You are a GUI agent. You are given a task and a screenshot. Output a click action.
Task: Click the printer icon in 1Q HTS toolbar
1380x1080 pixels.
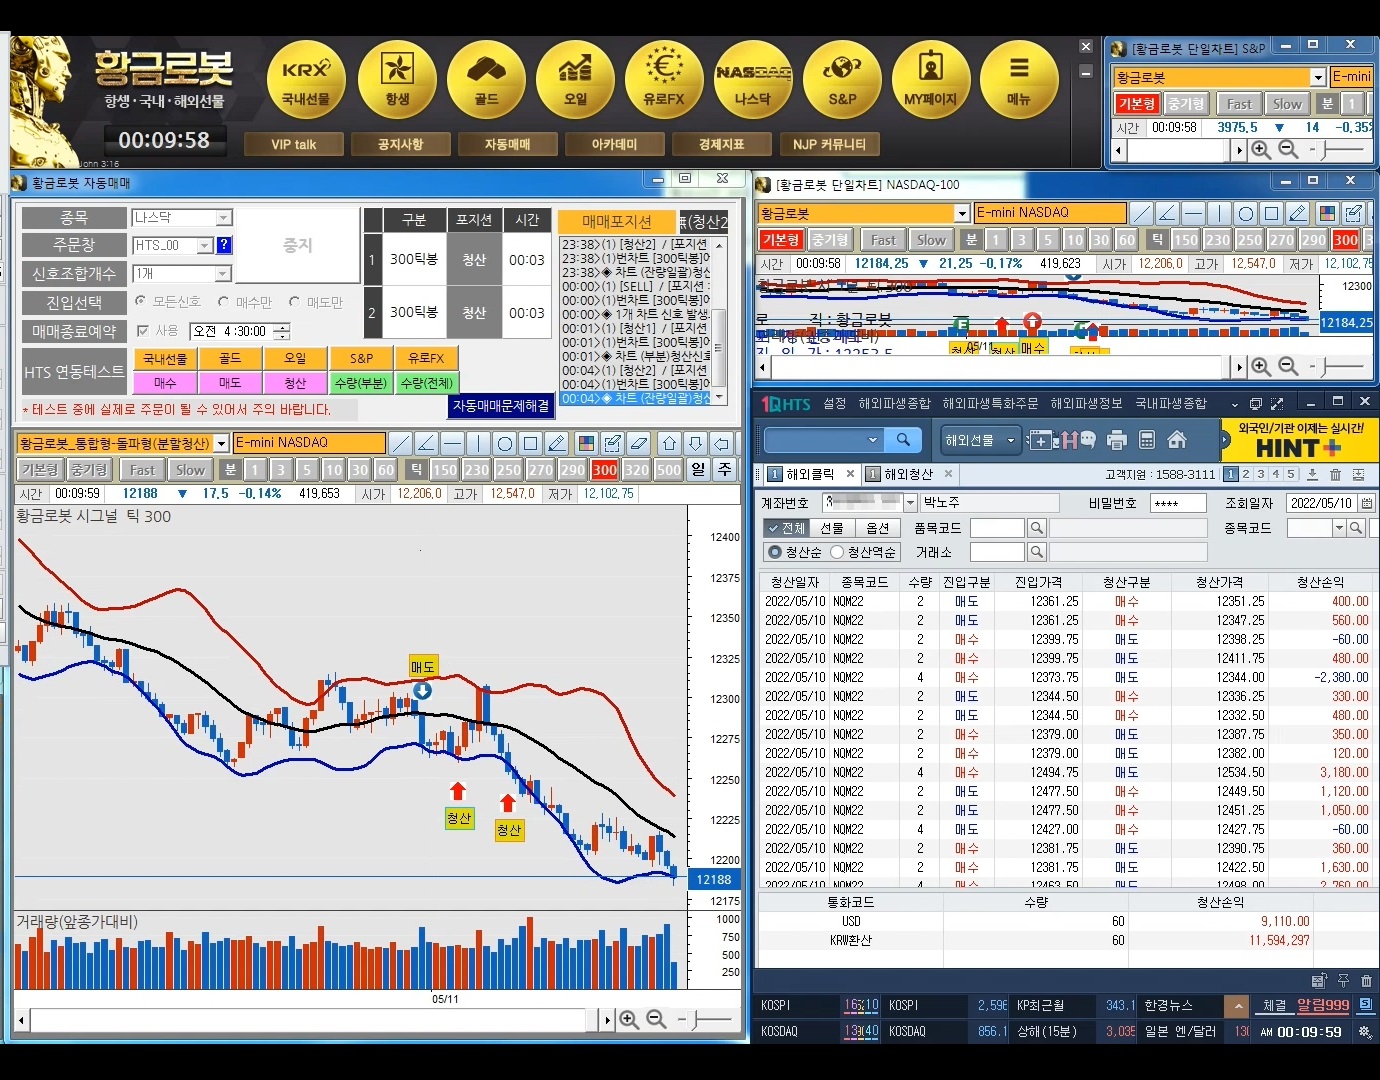click(x=1117, y=440)
